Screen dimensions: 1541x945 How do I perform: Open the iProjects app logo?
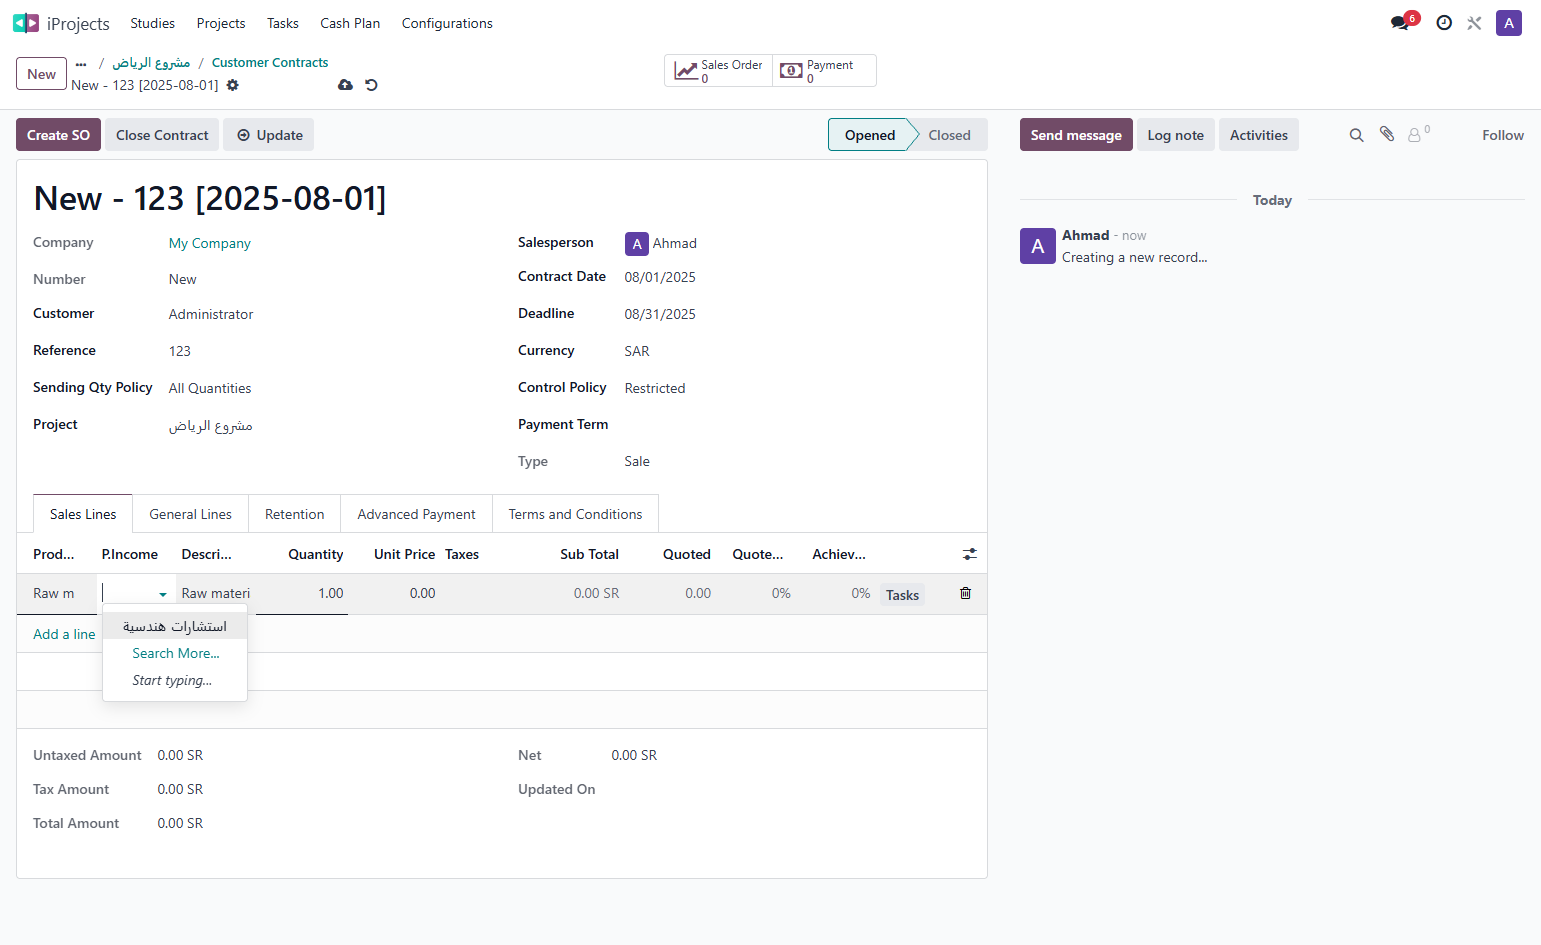click(26, 23)
